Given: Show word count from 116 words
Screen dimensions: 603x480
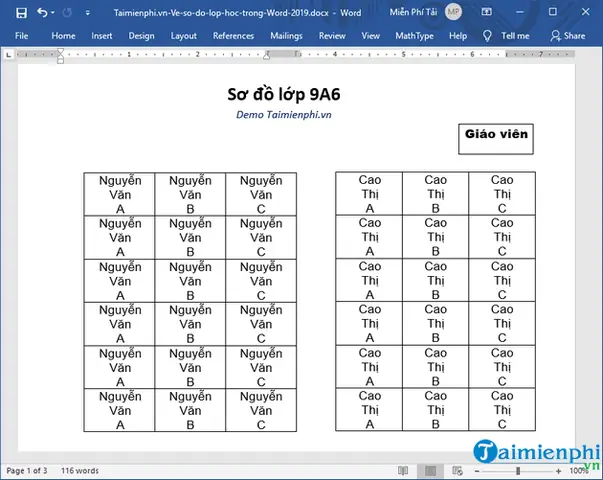Looking at the screenshot, I should point(80,470).
